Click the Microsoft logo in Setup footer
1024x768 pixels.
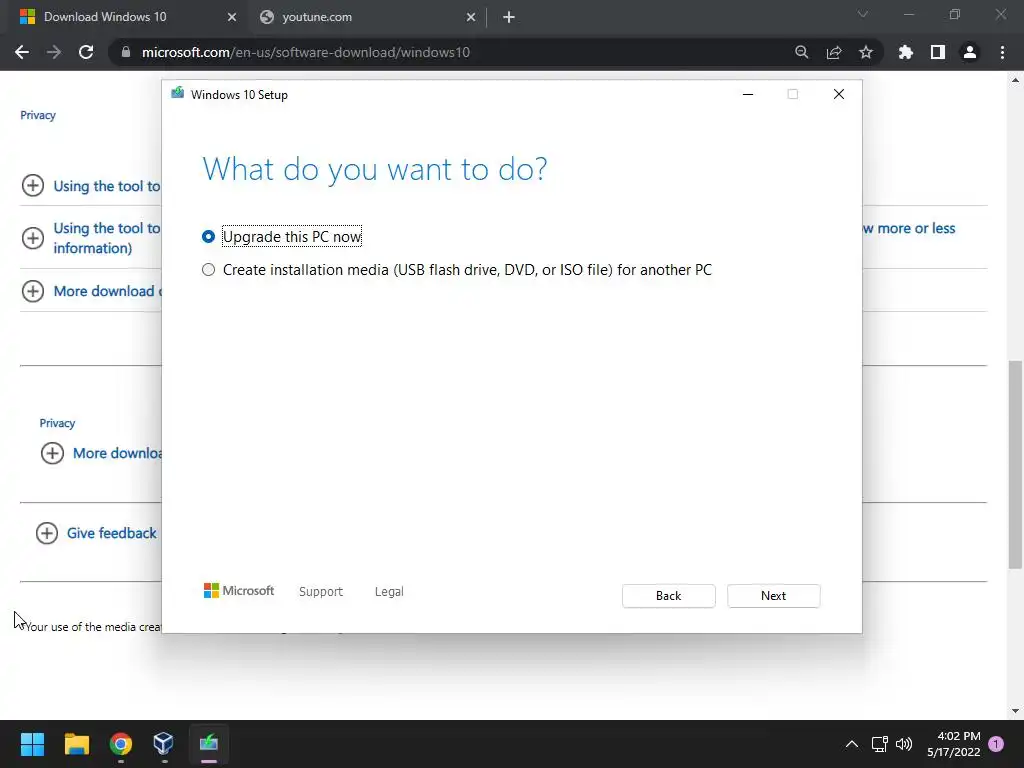coord(239,591)
